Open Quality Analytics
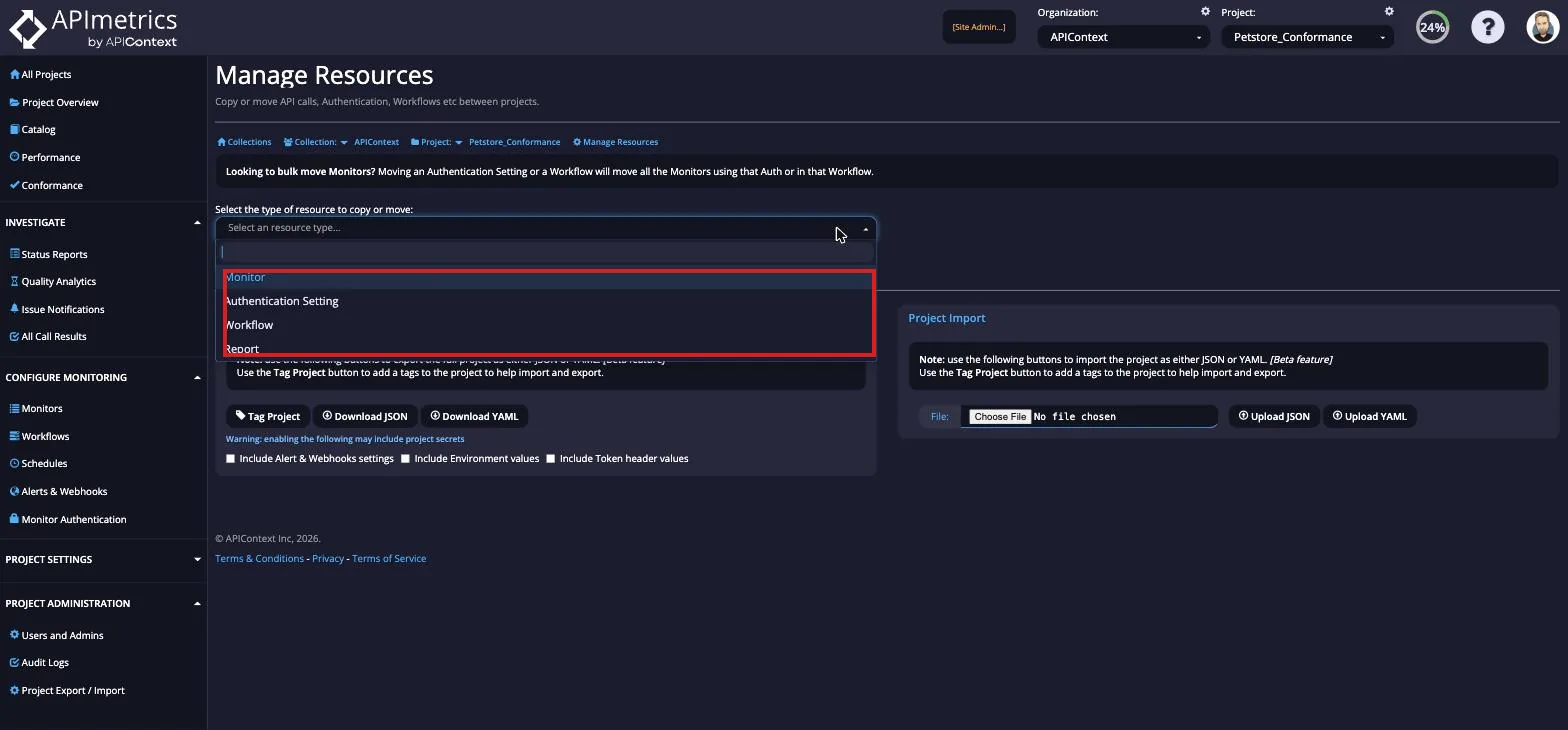 tap(52, 281)
